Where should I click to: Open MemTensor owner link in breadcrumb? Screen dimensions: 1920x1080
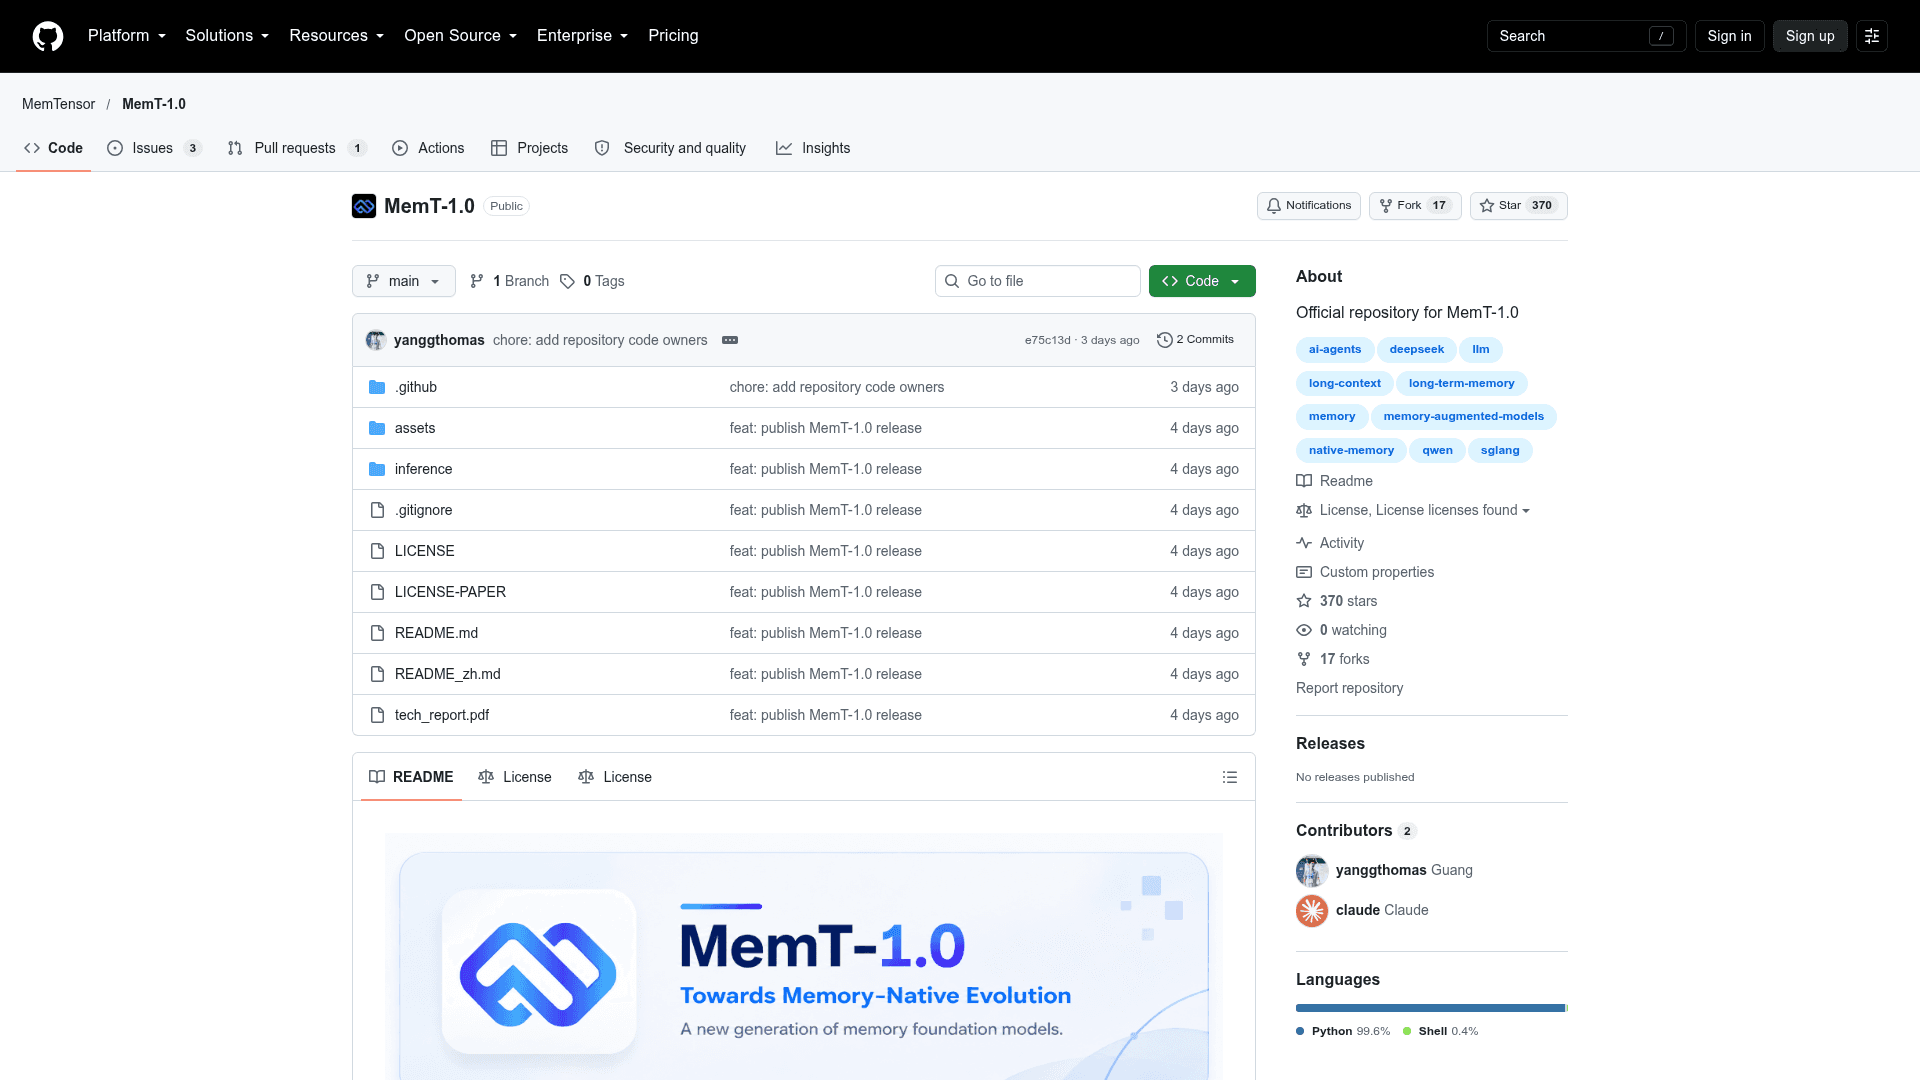[59, 104]
